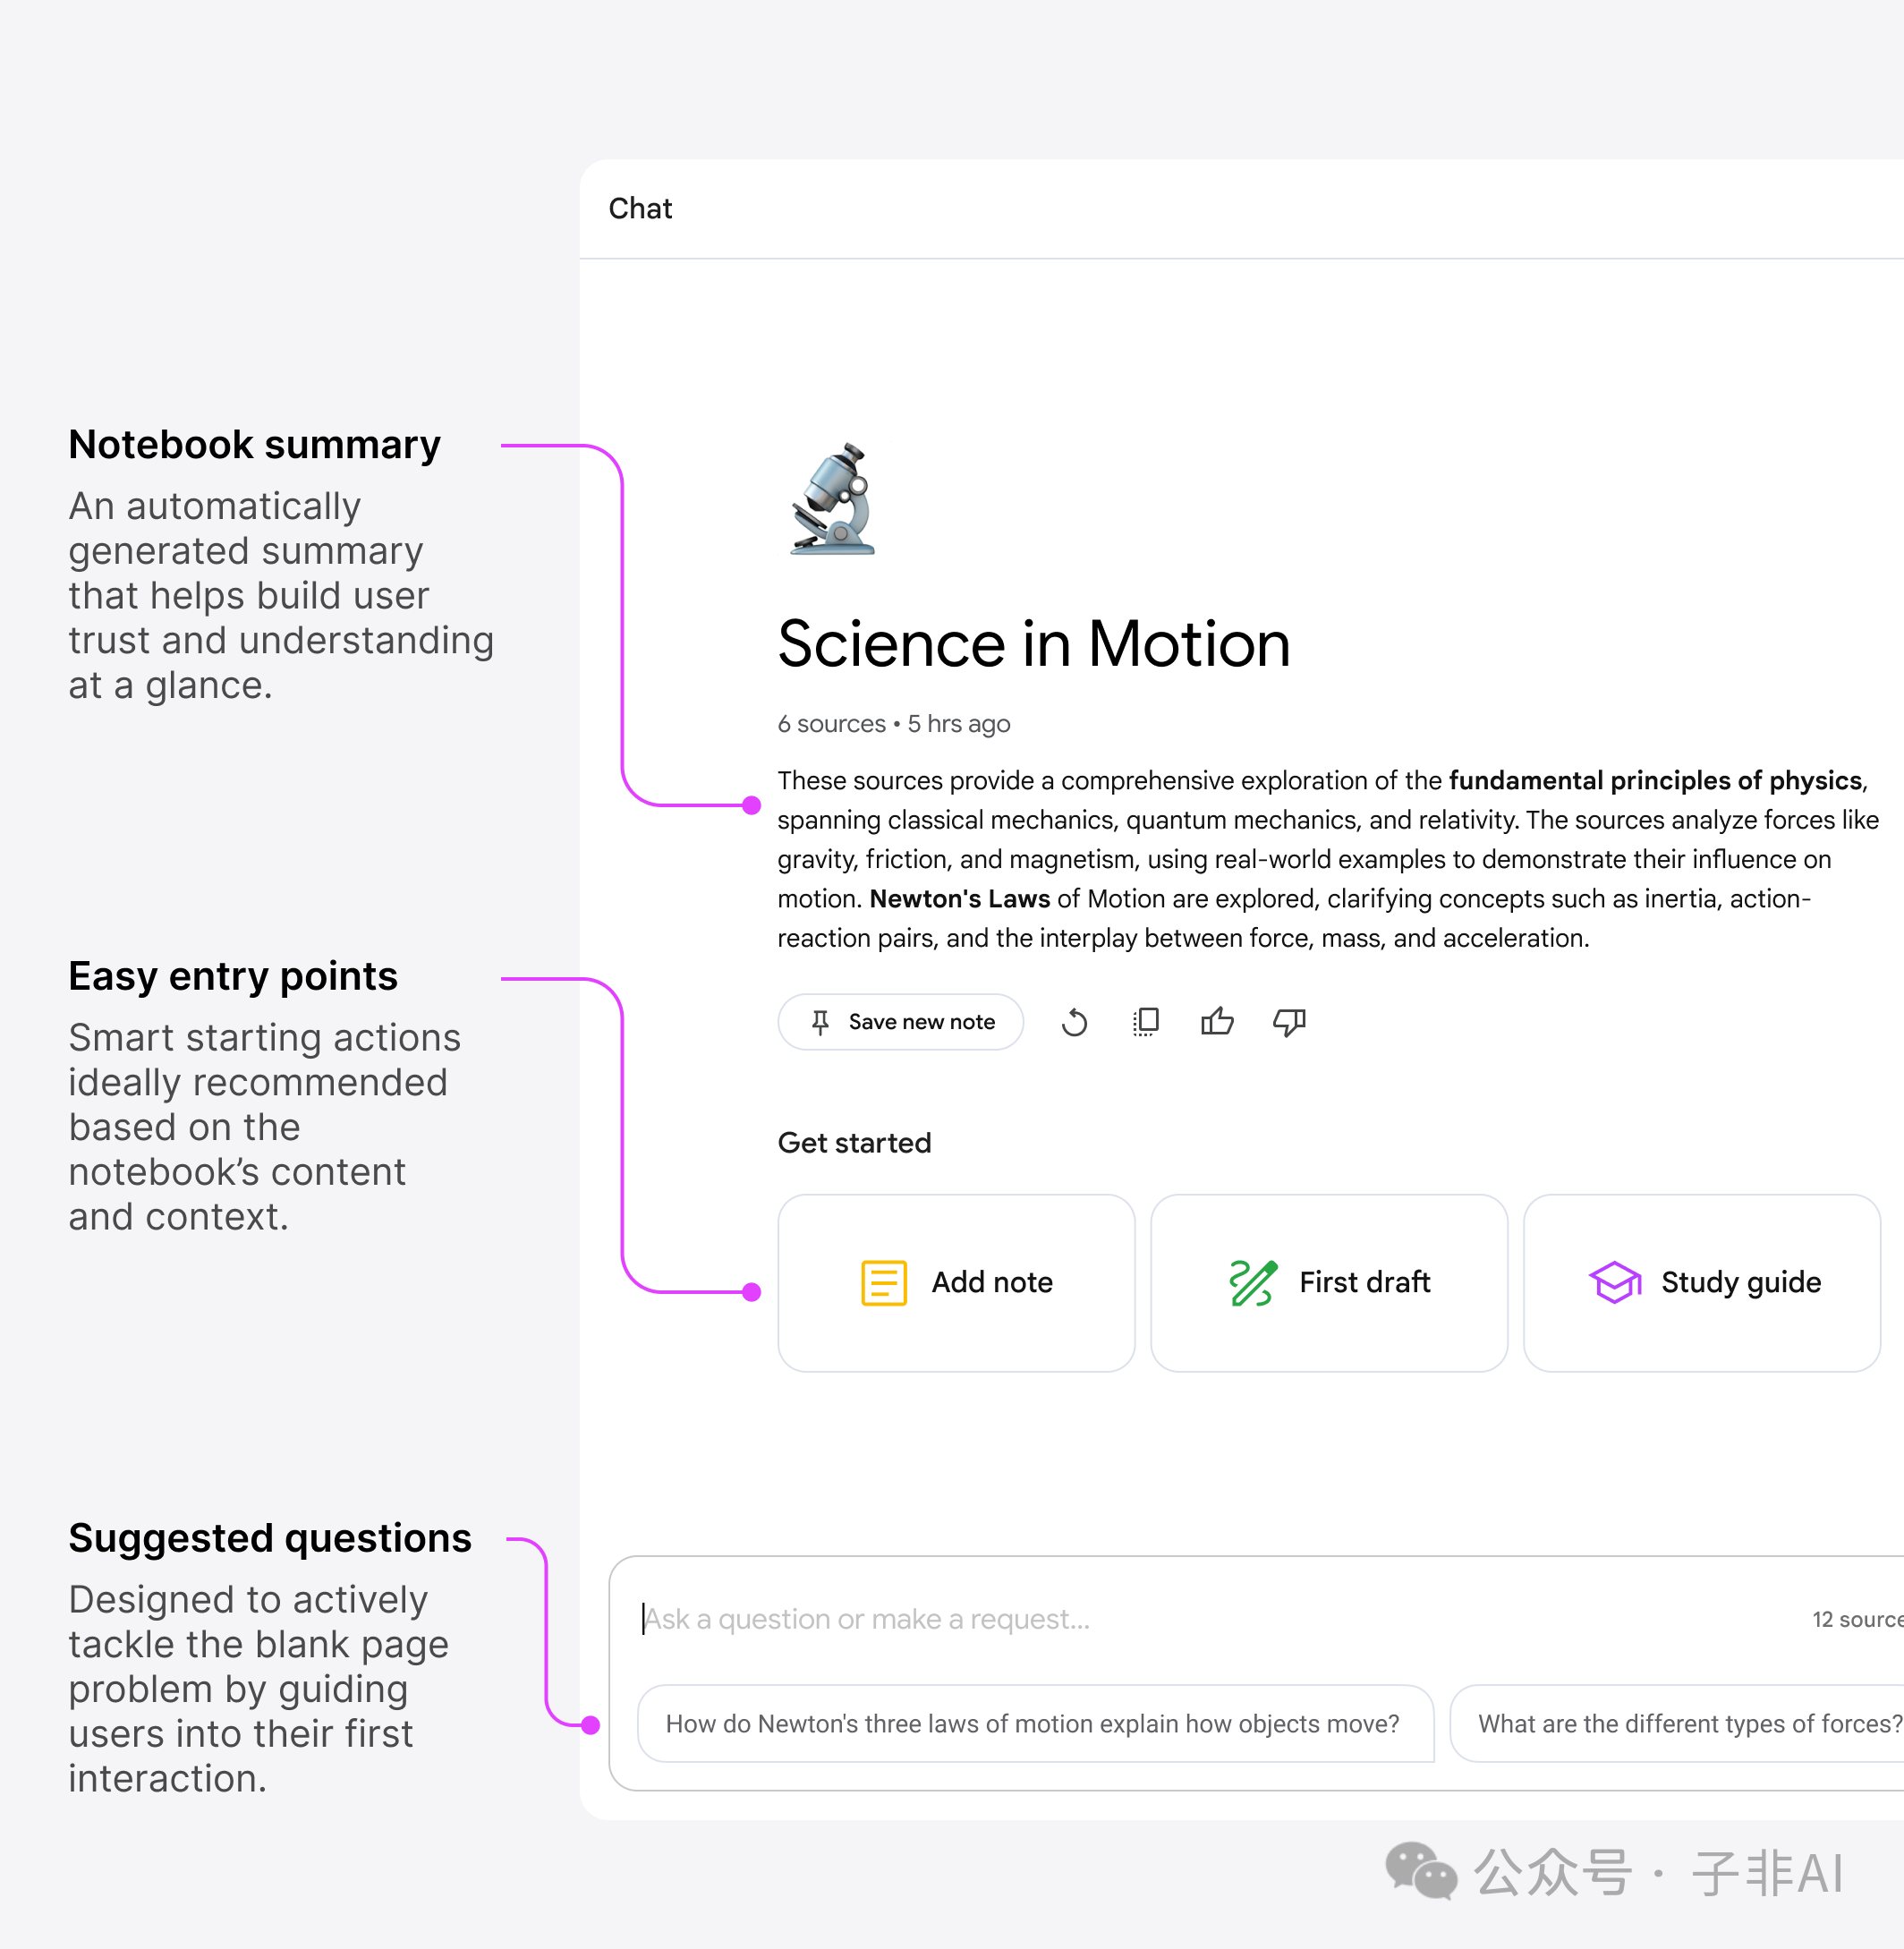Image resolution: width=1904 pixels, height=1949 pixels.
Task: Click the microscope notebook emoji
Action: [834, 500]
